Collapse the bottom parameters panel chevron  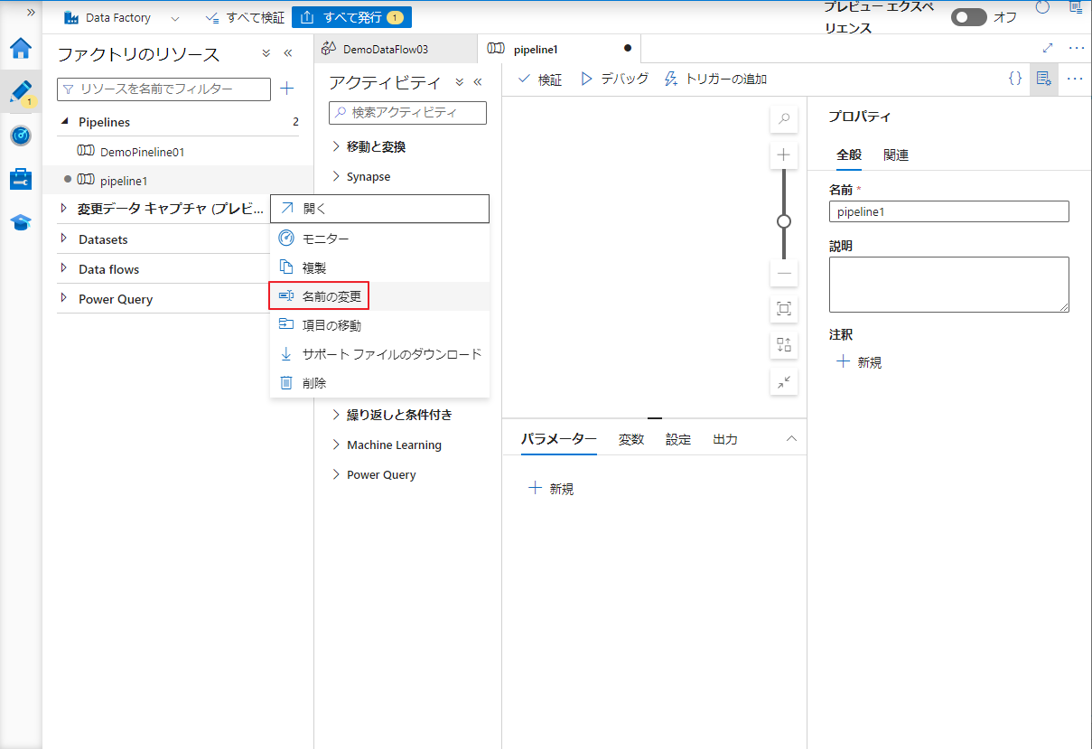pyautogui.click(x=792, y=439)
